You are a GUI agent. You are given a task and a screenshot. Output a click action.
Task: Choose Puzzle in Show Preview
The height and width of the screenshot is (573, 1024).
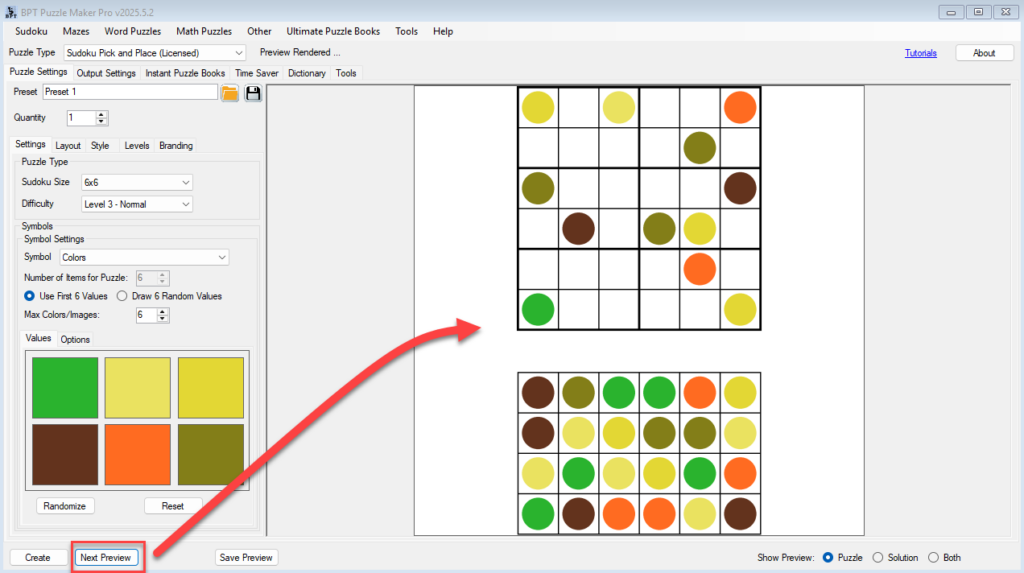tap(828, 557)
